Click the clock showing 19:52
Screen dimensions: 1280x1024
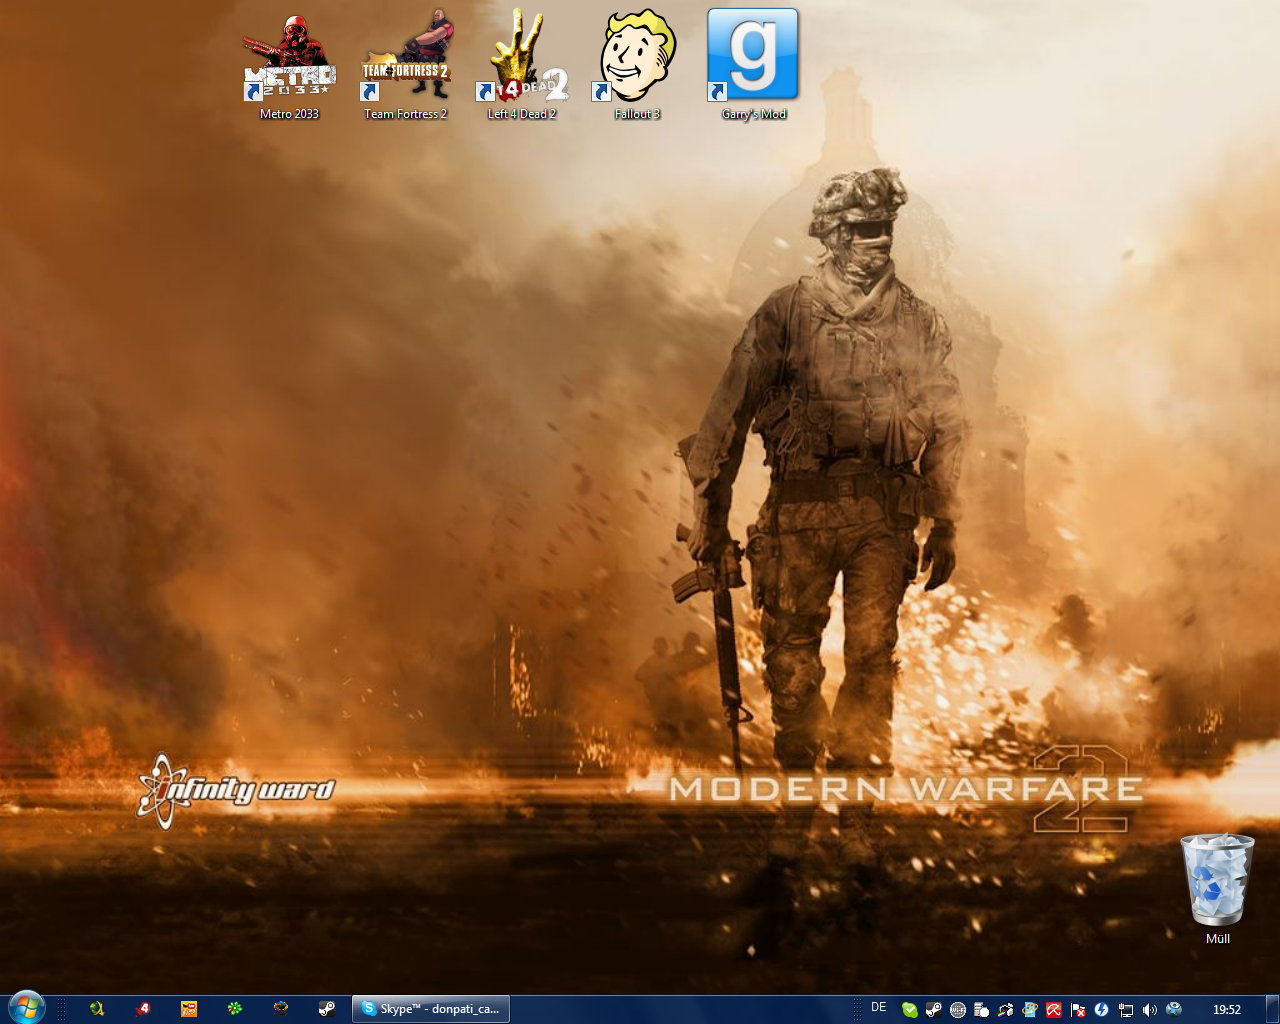(x=1226, y=1010)
